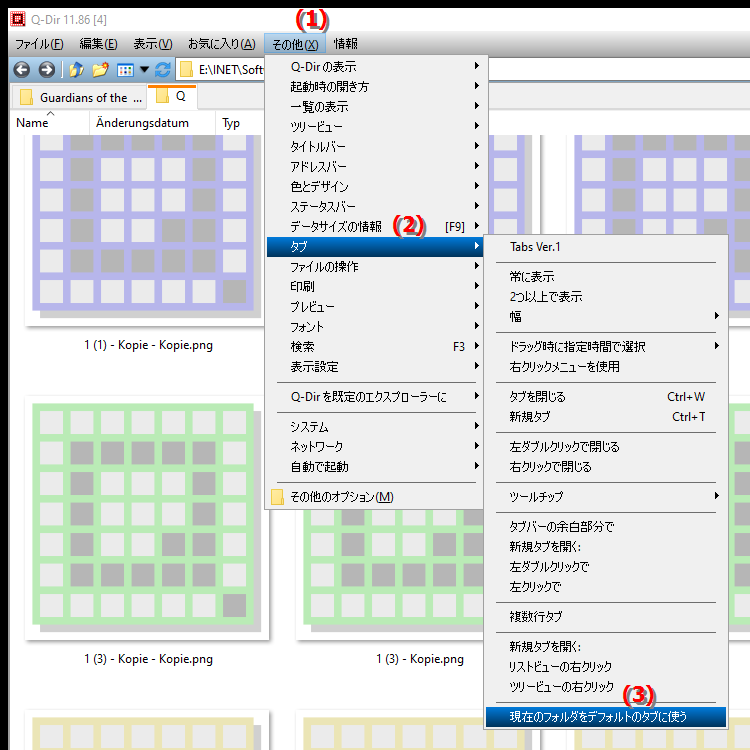Viewport: 750px width, 750px height.
Task: Click the その他(X) menu
Action: coord(295,44)
